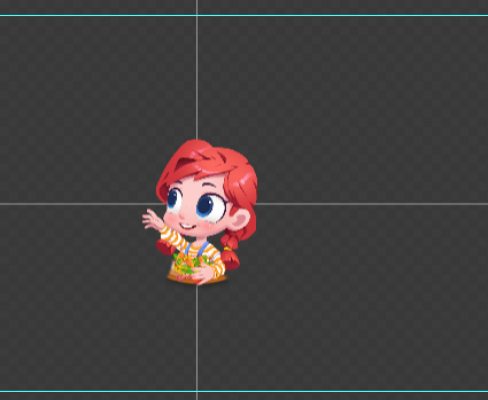Click the character's large blue right eye
Screen dimensions: 488x400
[210, 207]
